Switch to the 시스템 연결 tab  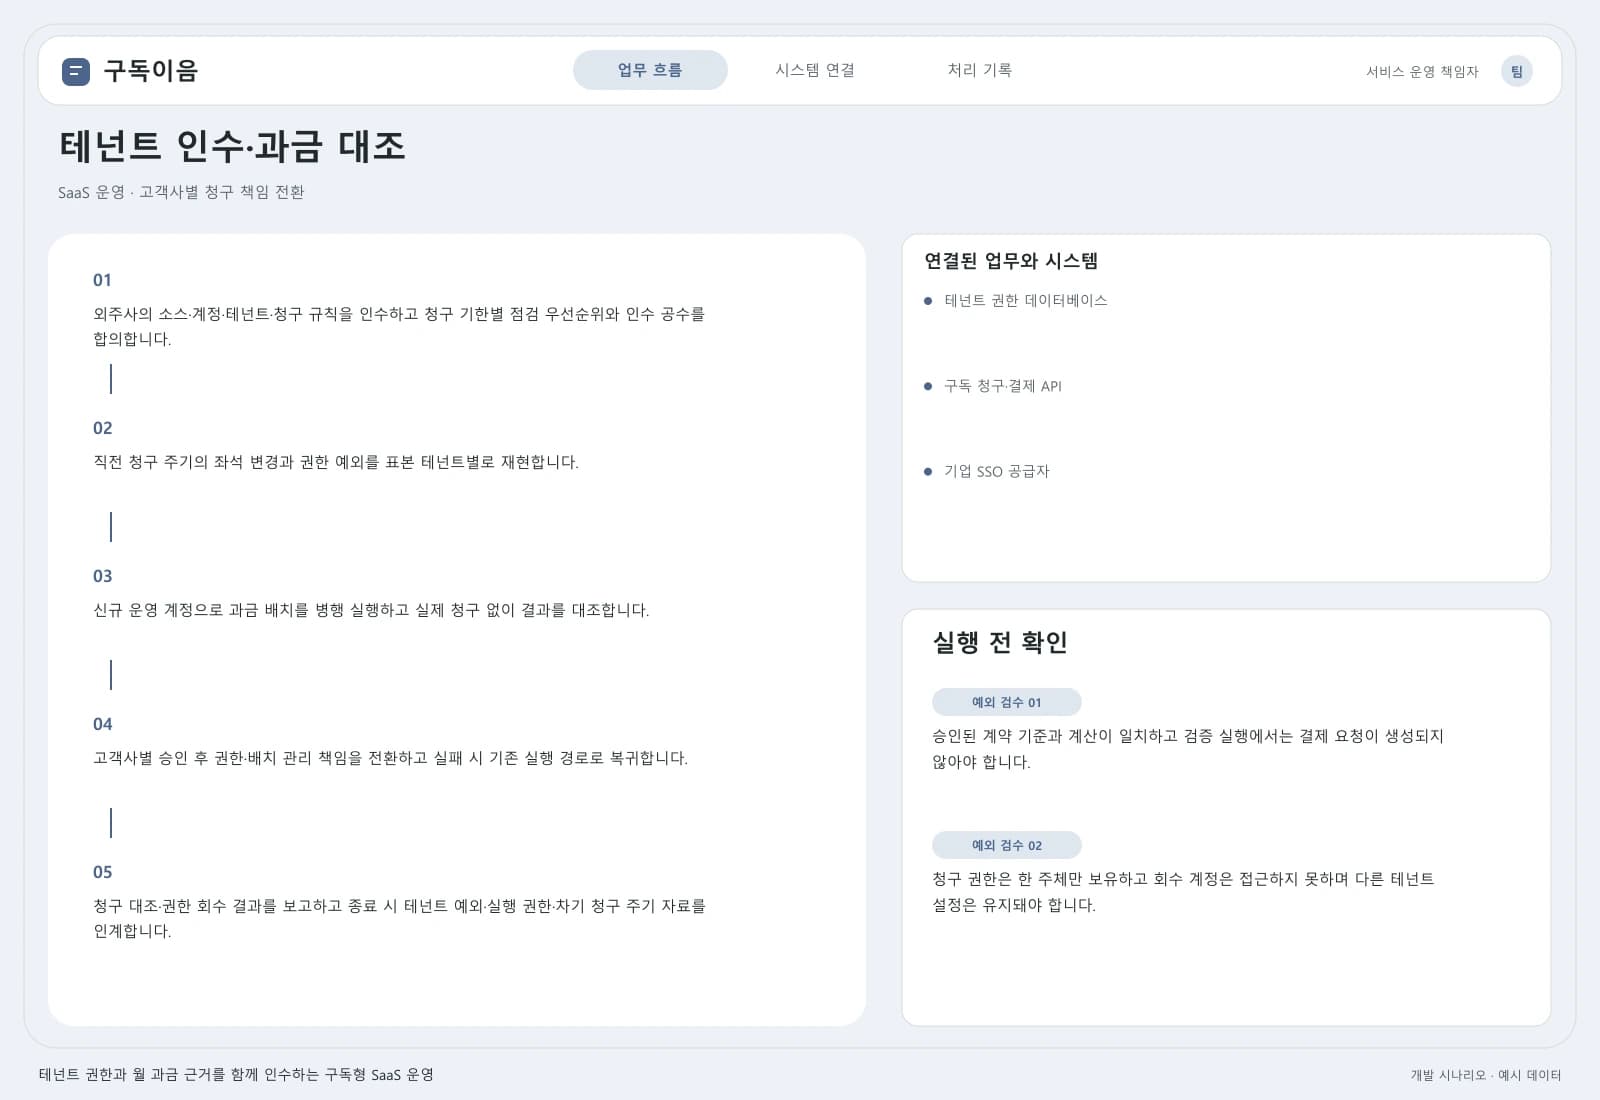(815, 70)
